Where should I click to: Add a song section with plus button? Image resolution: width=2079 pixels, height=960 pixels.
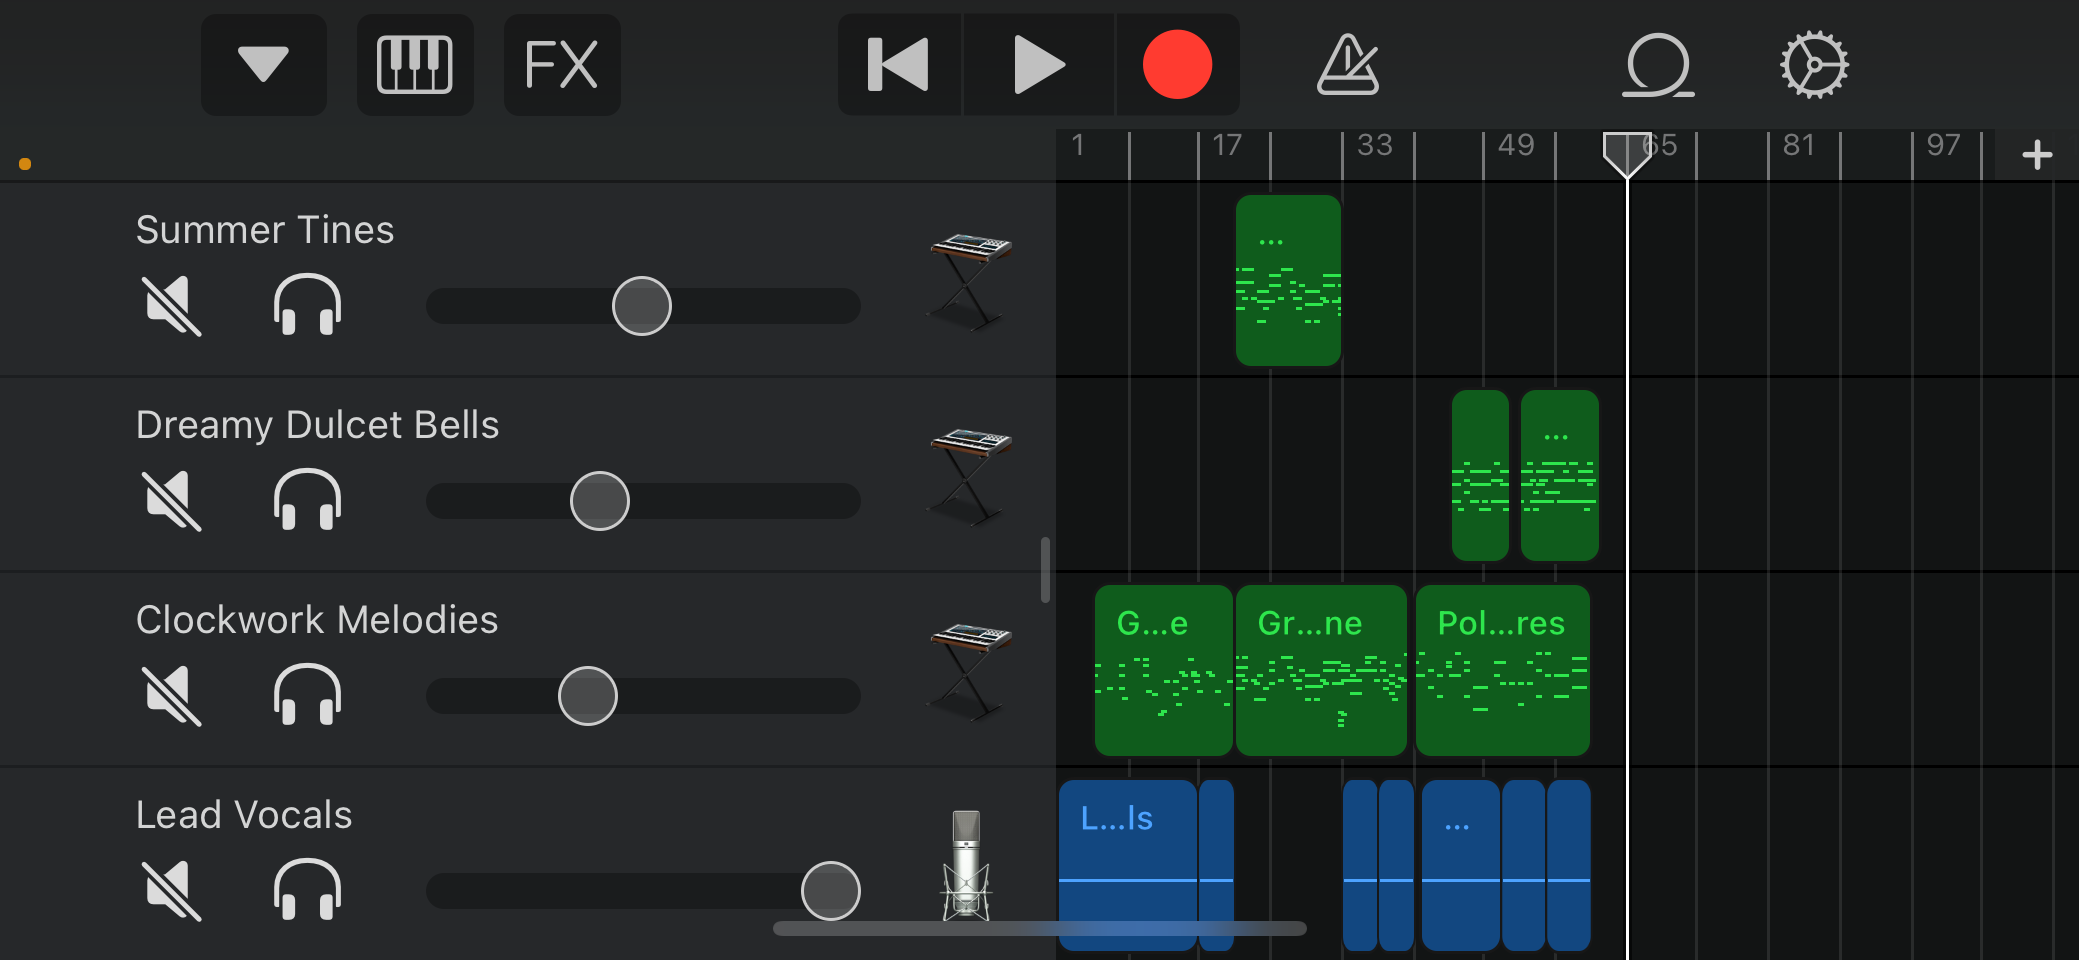coord(2036,155)
